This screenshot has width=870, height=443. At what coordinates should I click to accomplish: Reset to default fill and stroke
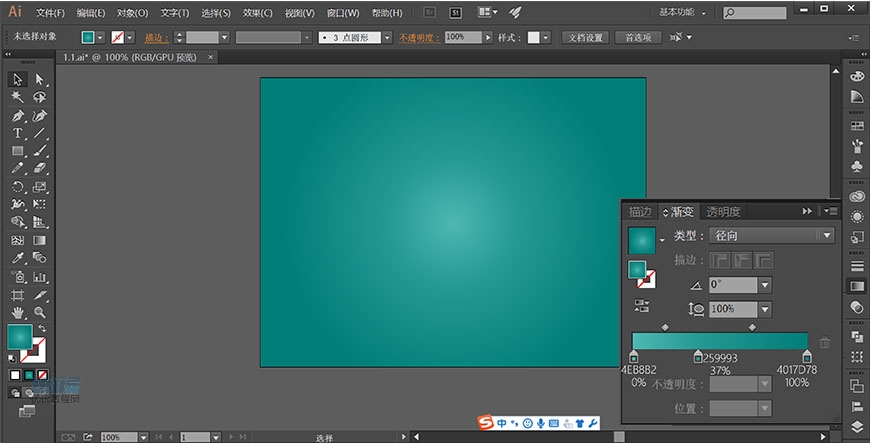pyautogui.click(x=11, y=357)
